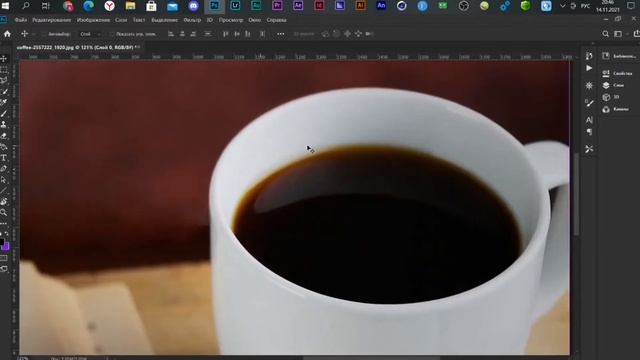640x360 pixels.
Task: Select the Path Selection arrow tool
Action: coord(4,180)
